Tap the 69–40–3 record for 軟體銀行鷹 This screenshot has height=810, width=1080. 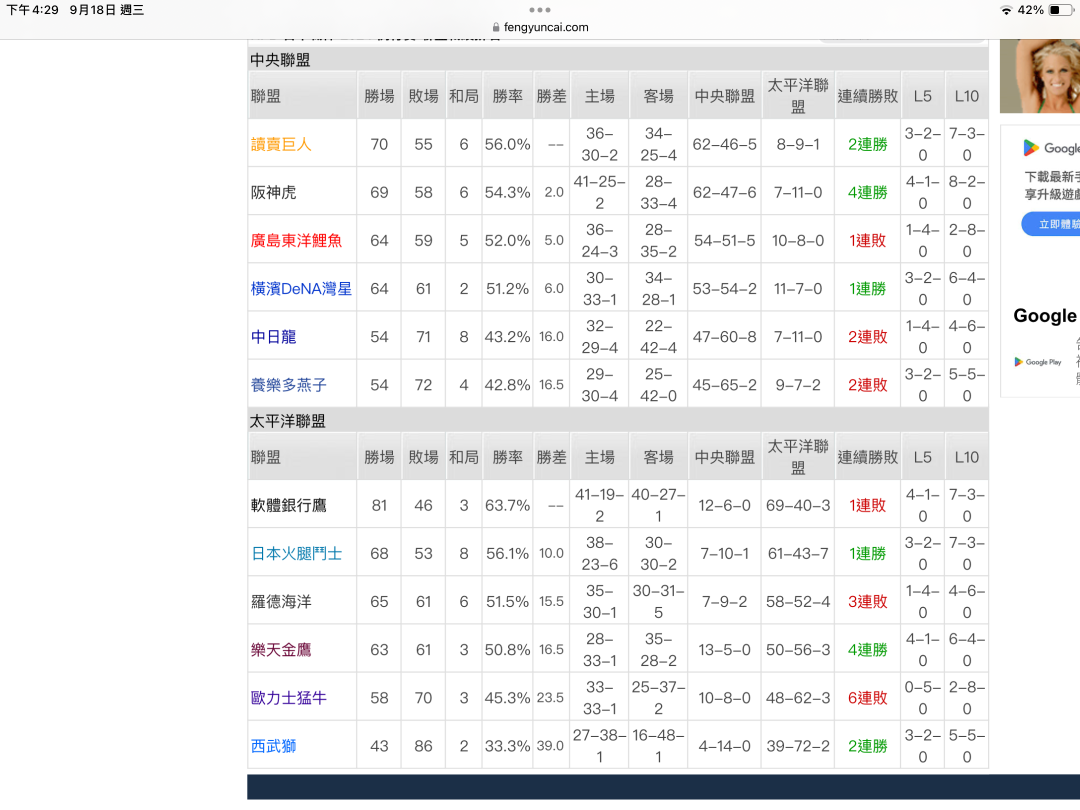[x=798, y=505]
